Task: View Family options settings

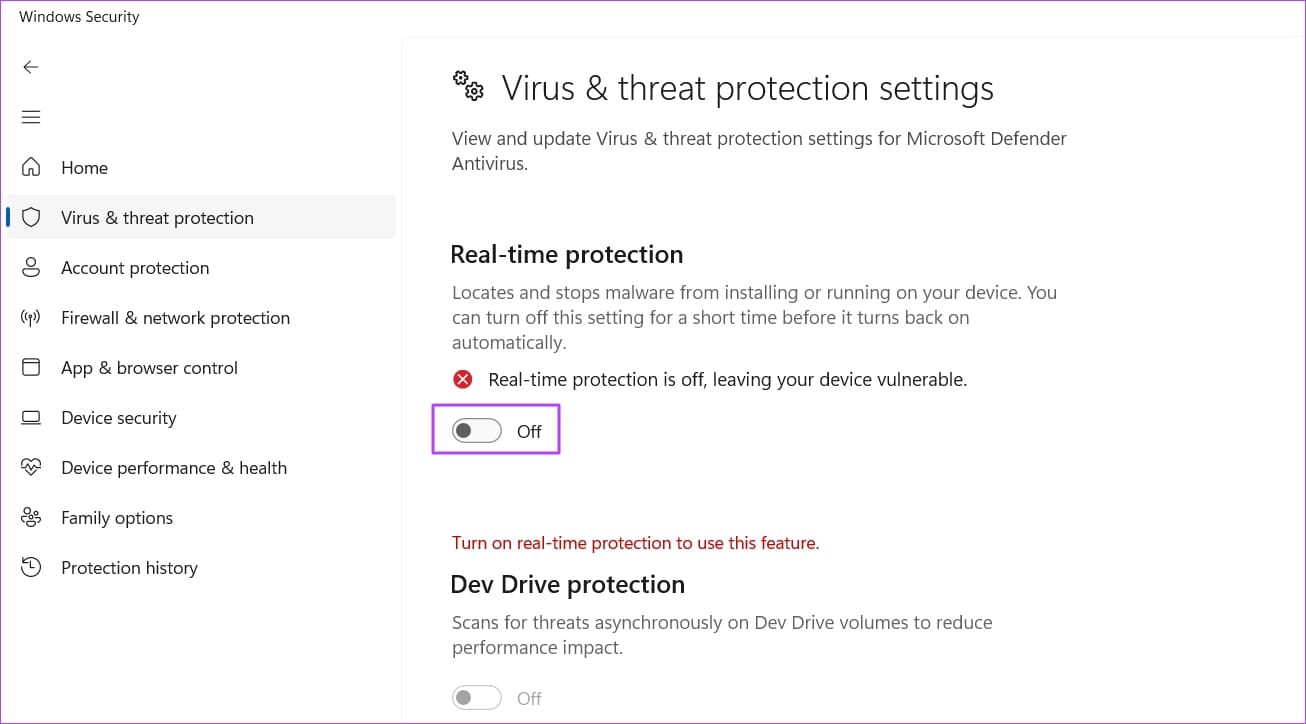Action: coord(117,517)
